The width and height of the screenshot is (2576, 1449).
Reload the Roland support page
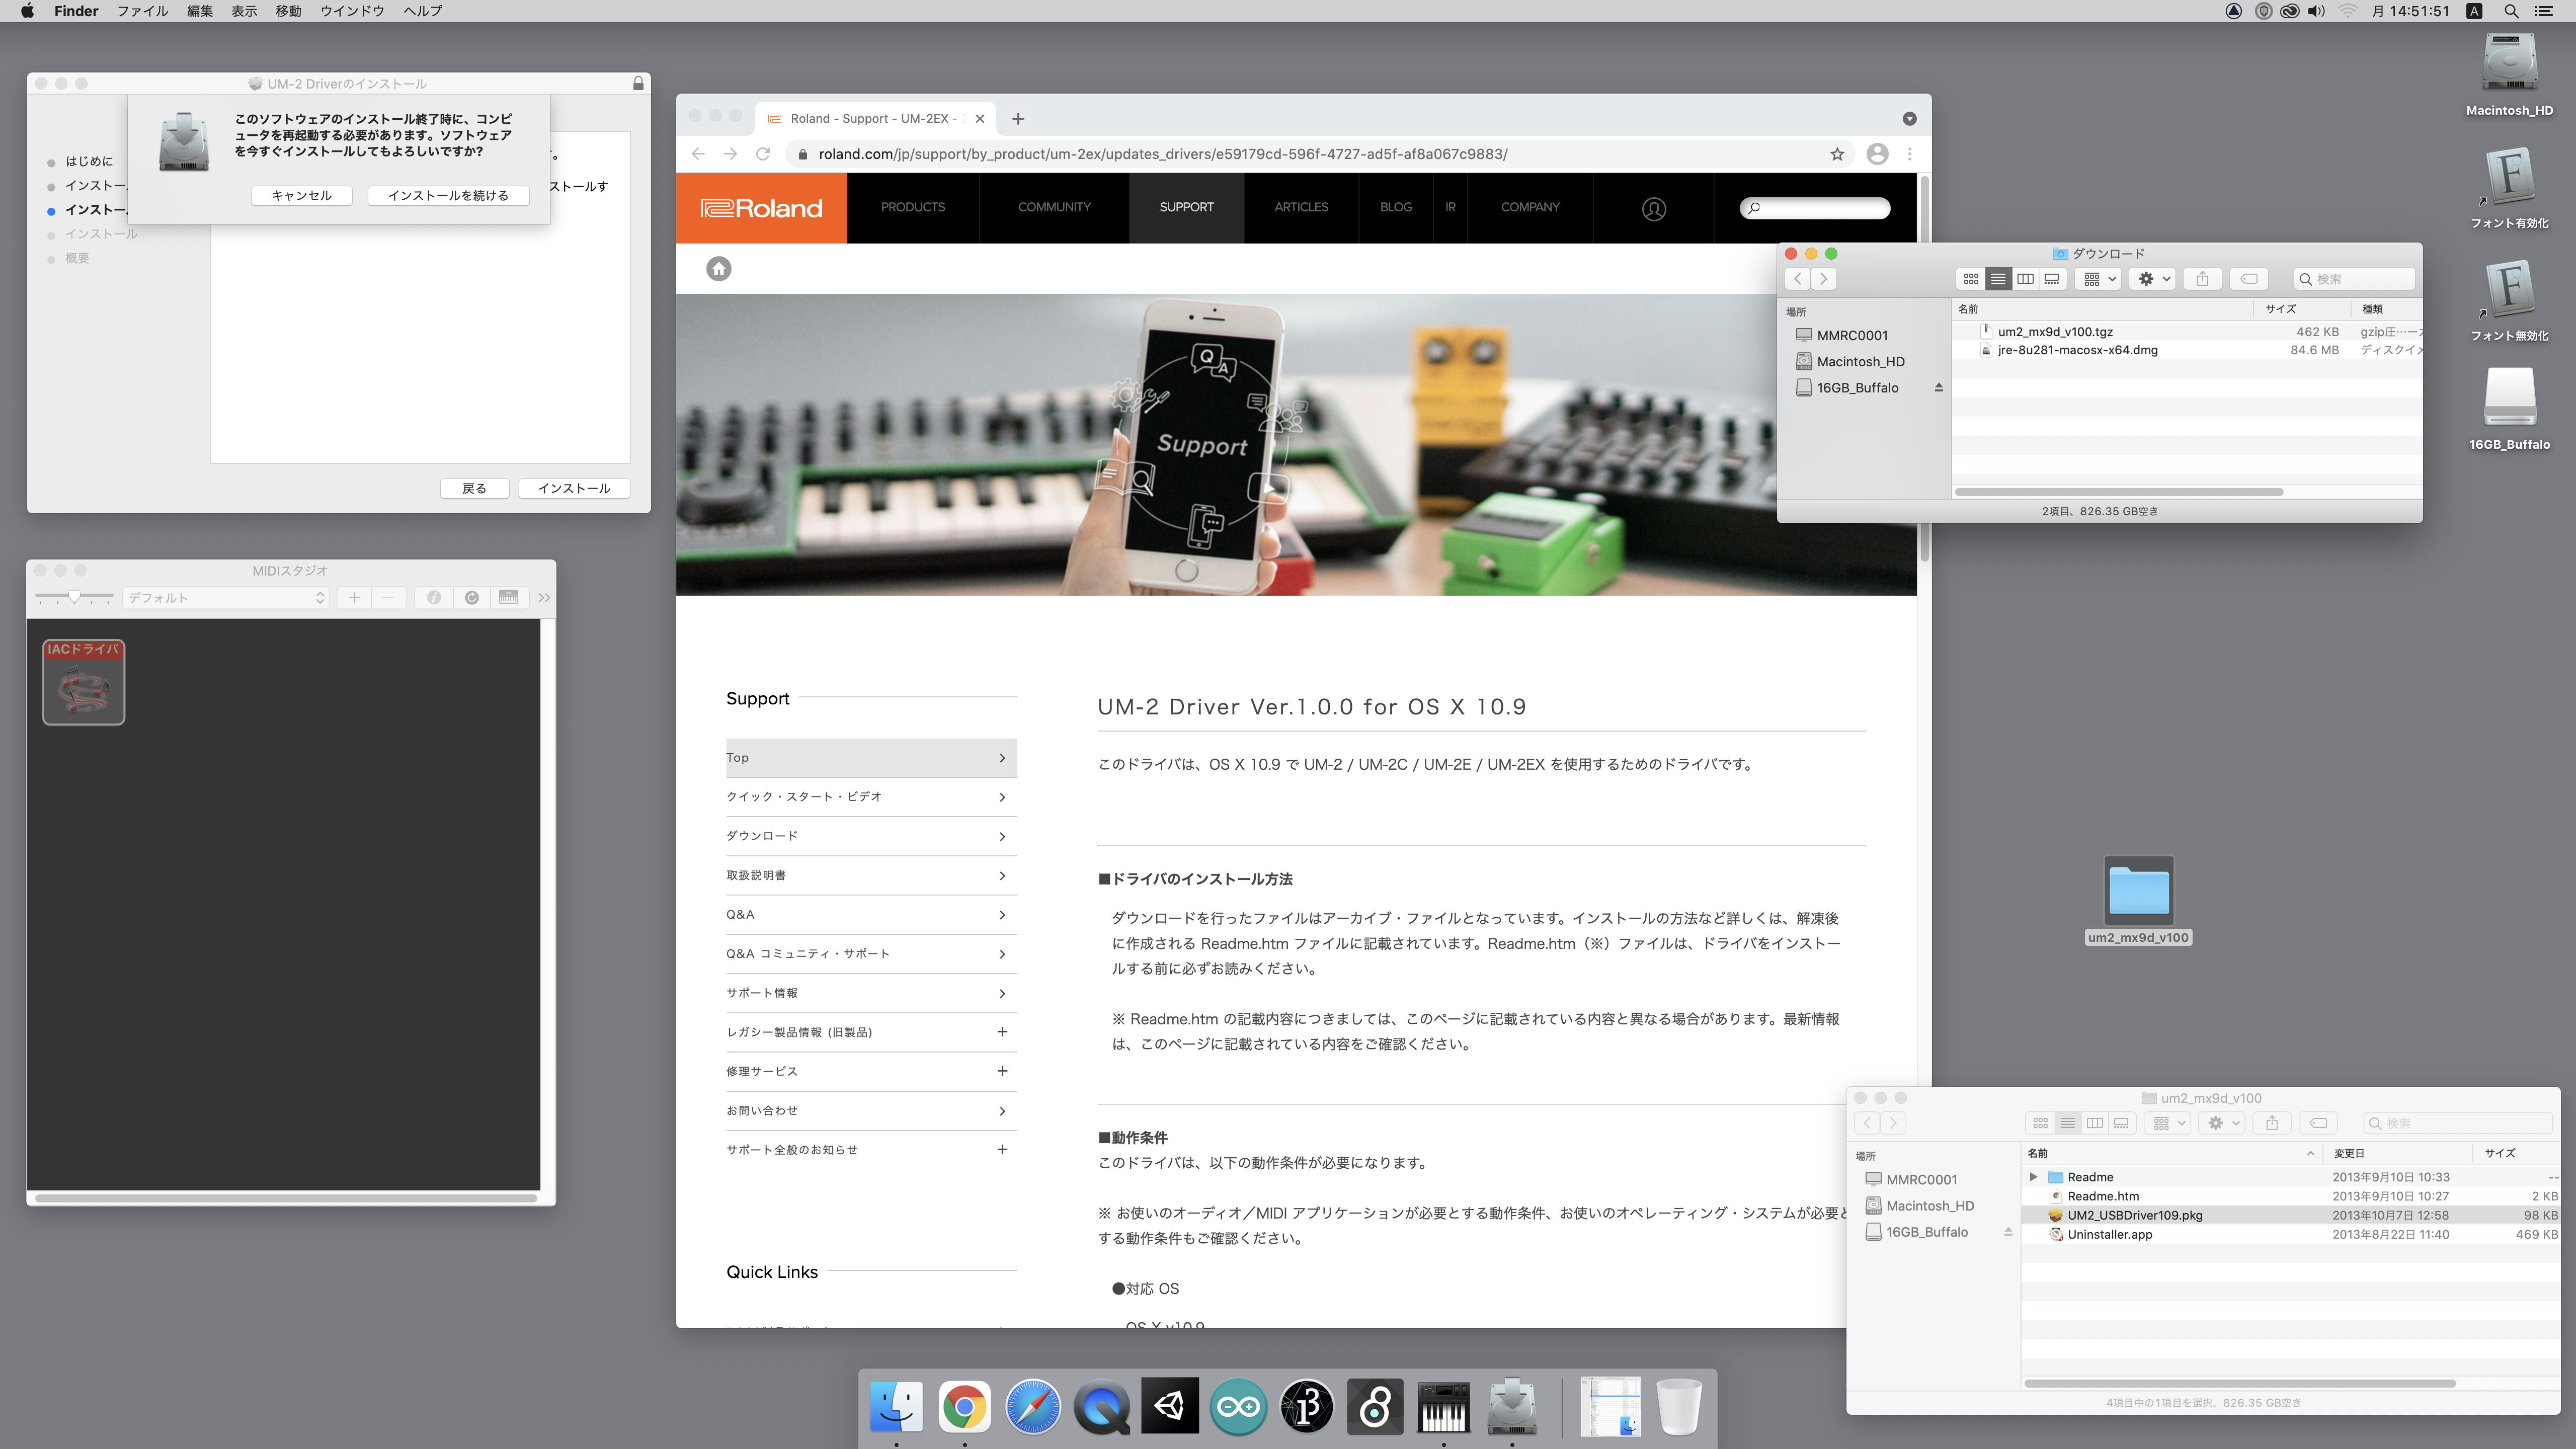(763, 154)
